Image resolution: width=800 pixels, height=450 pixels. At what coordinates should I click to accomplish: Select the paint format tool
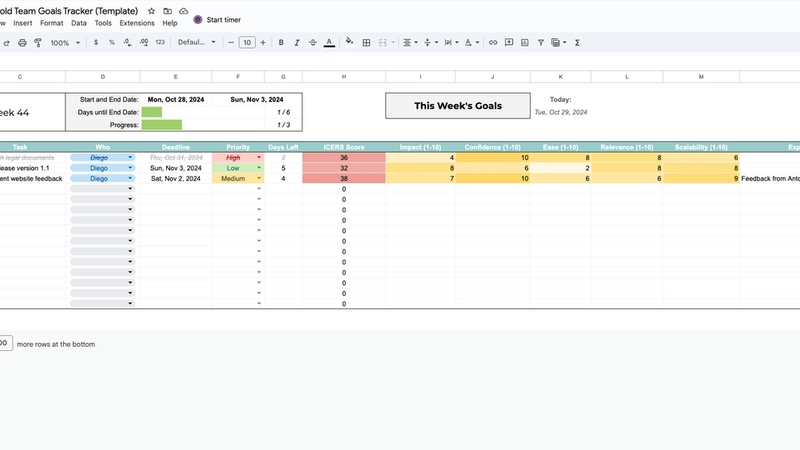[x=38, y=43]
